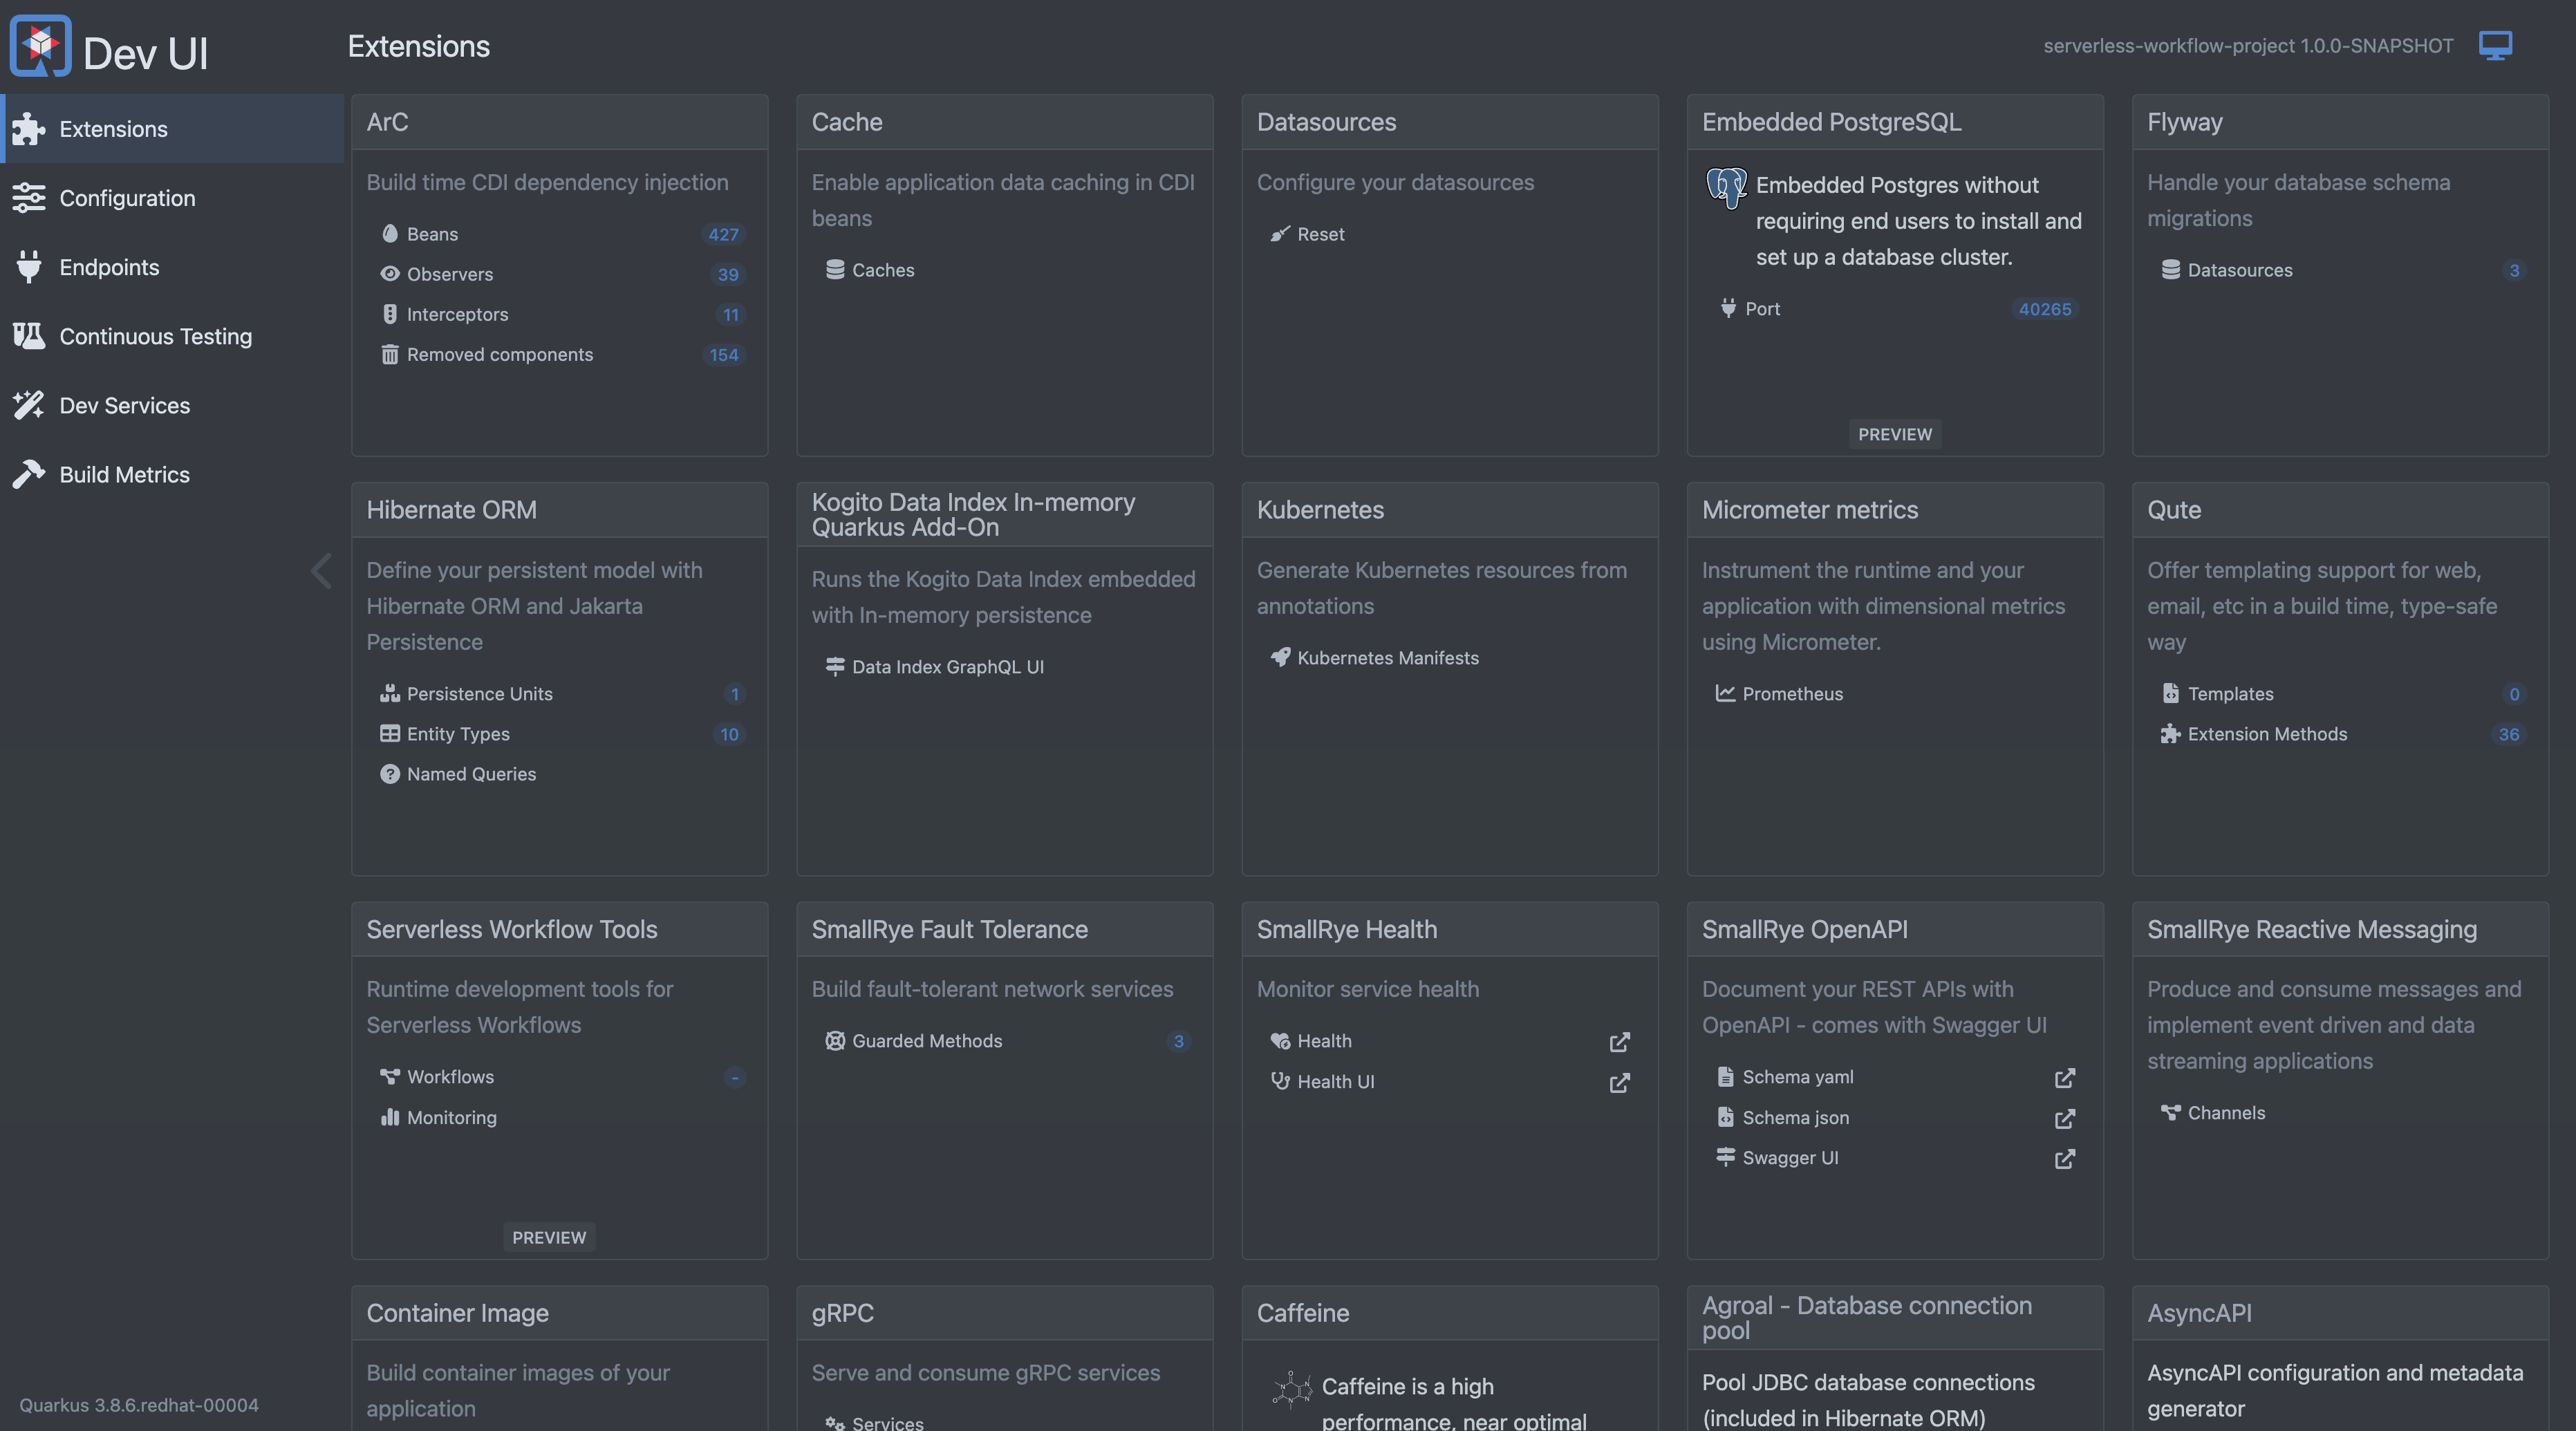Select the Extensions puzzle icon in sidebar
2576x1431 pixels.
[x=29, y=129]
